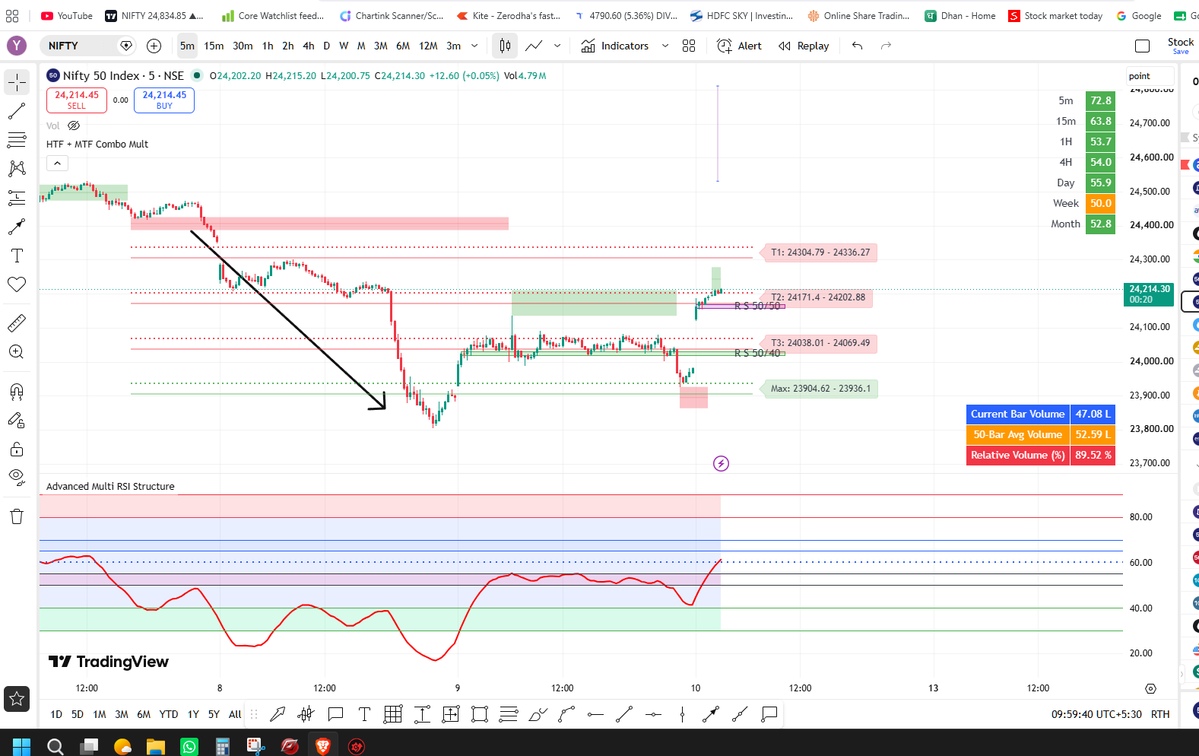Switch to the 1h timeframe
This screenshot has height=756, width=1199.
tap(268, 46)
